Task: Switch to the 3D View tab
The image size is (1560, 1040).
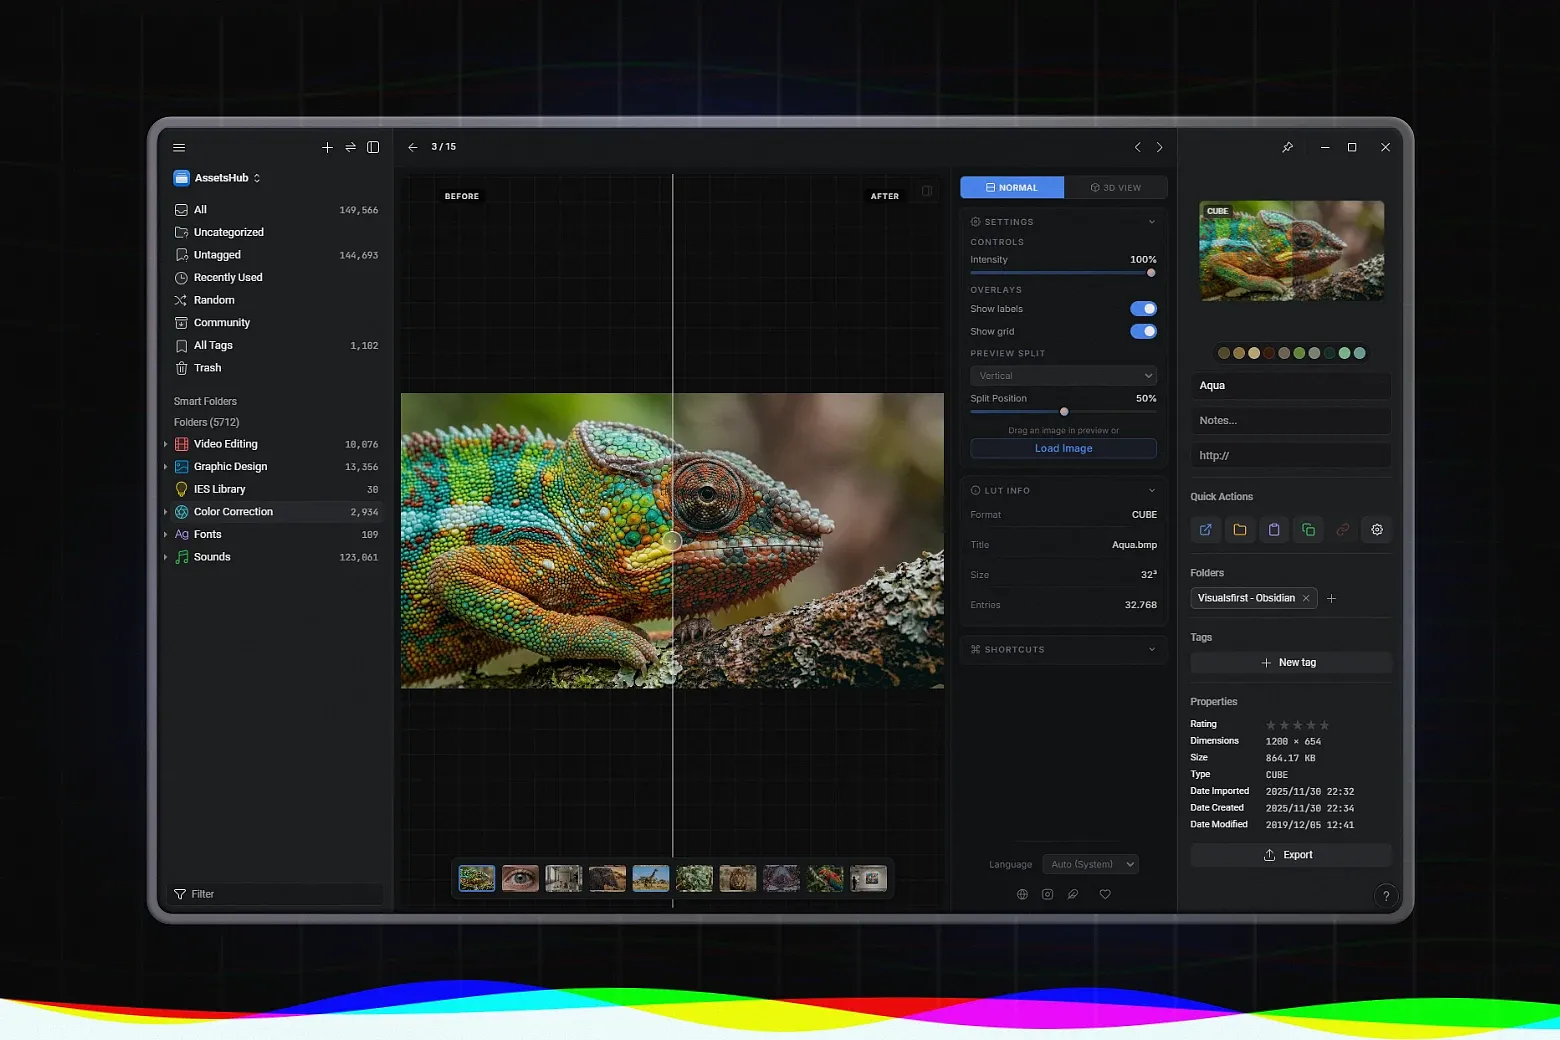Action: (x=1116, y=187)
